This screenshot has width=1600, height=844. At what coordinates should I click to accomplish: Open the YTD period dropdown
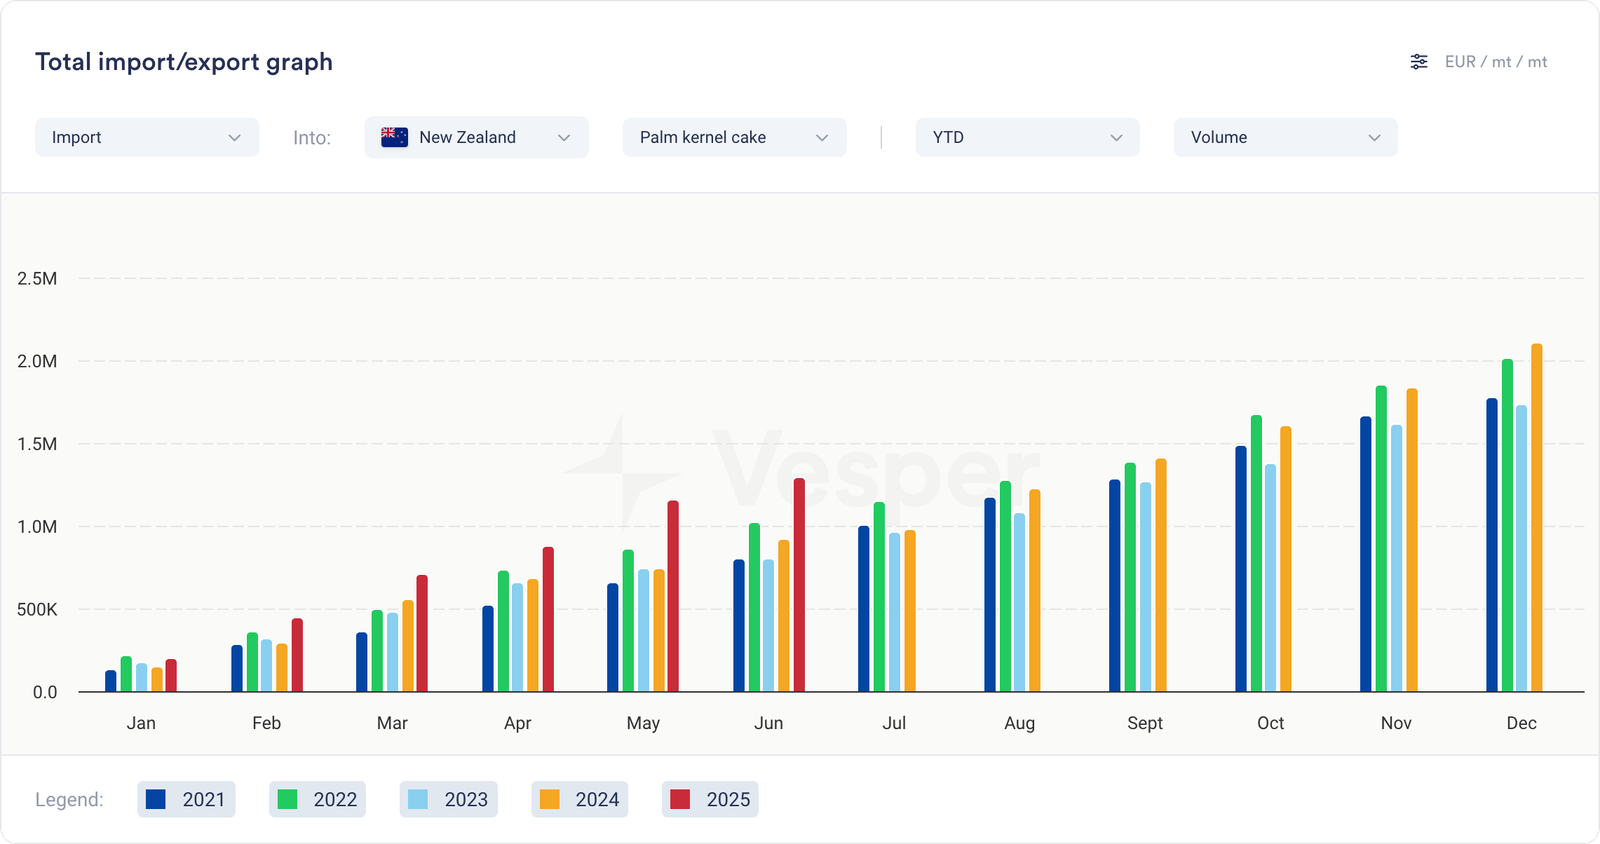point(1027,138)
